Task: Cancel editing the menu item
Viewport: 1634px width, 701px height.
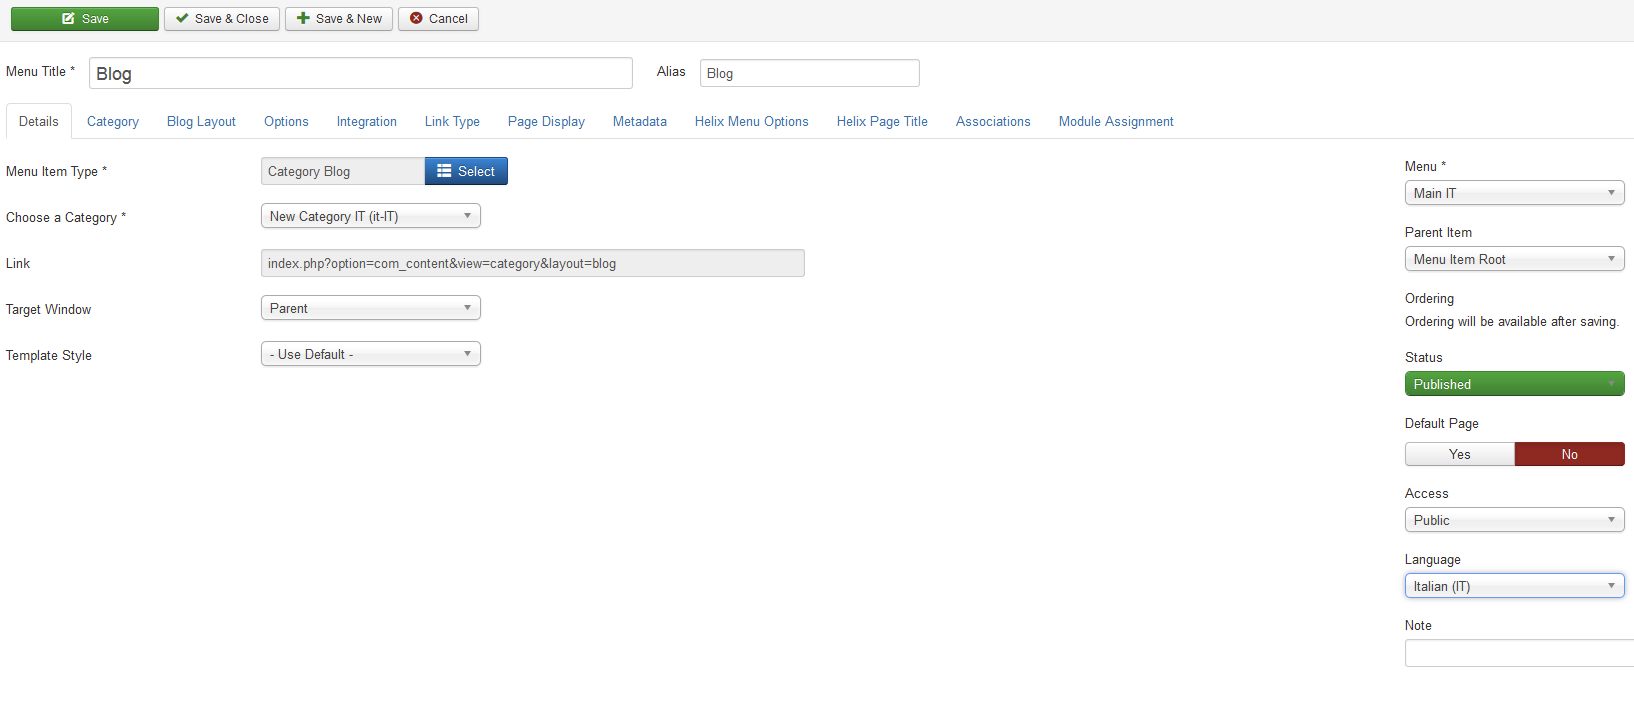Action: click(438, 19)
